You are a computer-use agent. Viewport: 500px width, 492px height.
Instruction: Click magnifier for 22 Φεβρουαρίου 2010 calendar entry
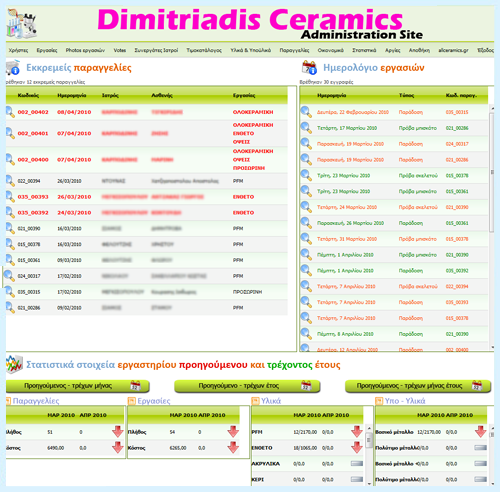306,112
